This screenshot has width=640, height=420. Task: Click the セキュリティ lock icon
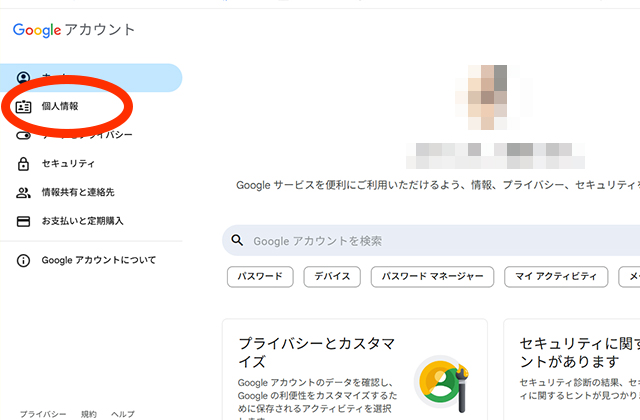(23, 164)
